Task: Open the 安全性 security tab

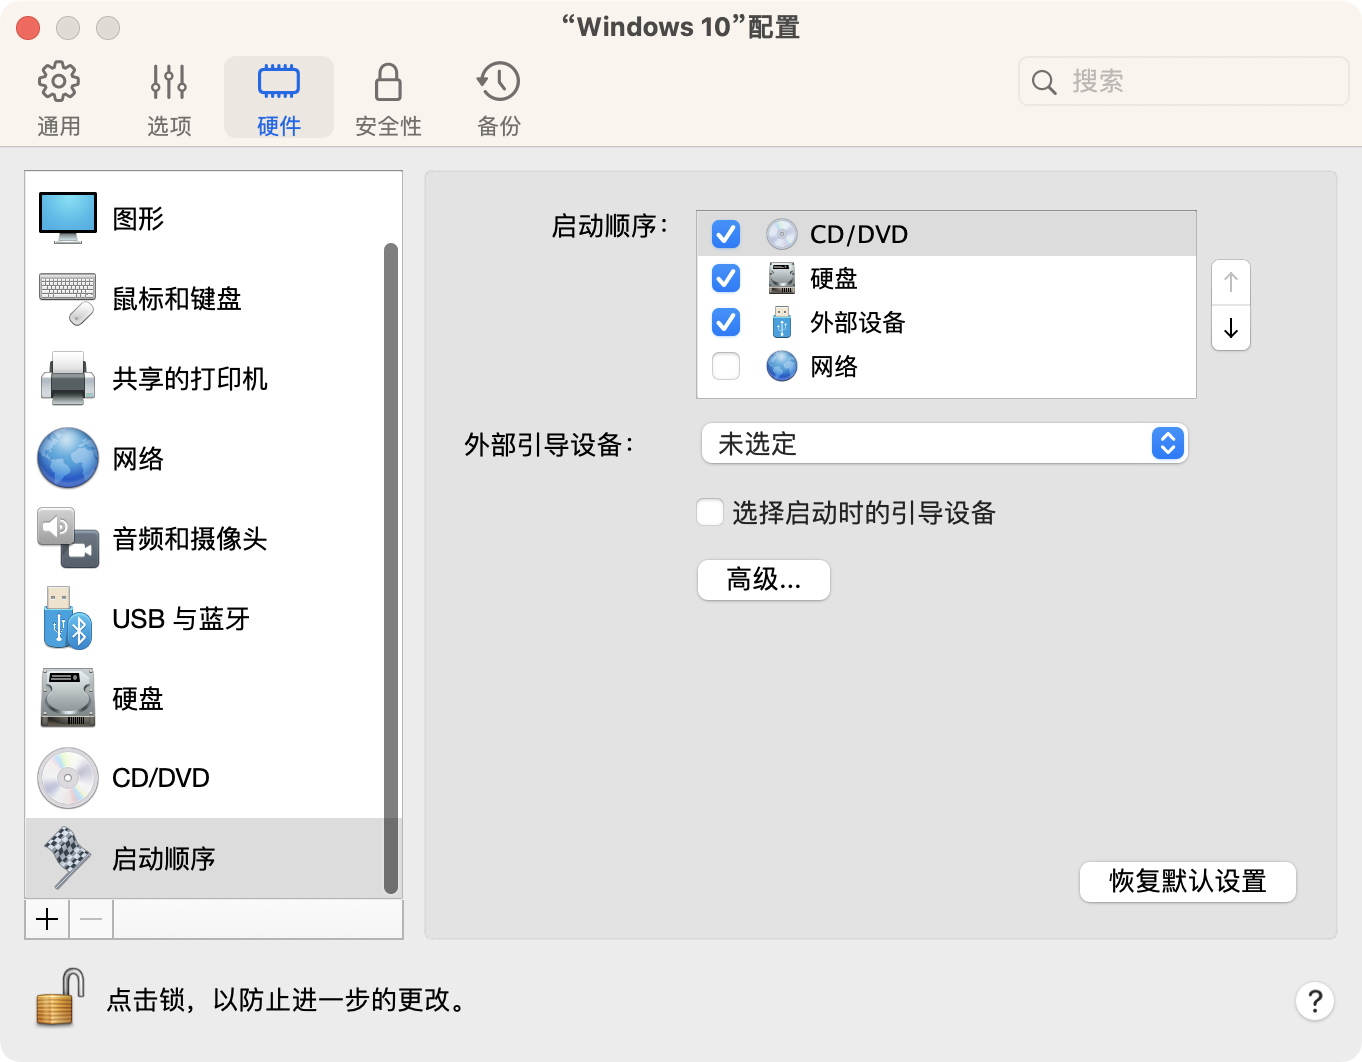Action: (389, 98)
